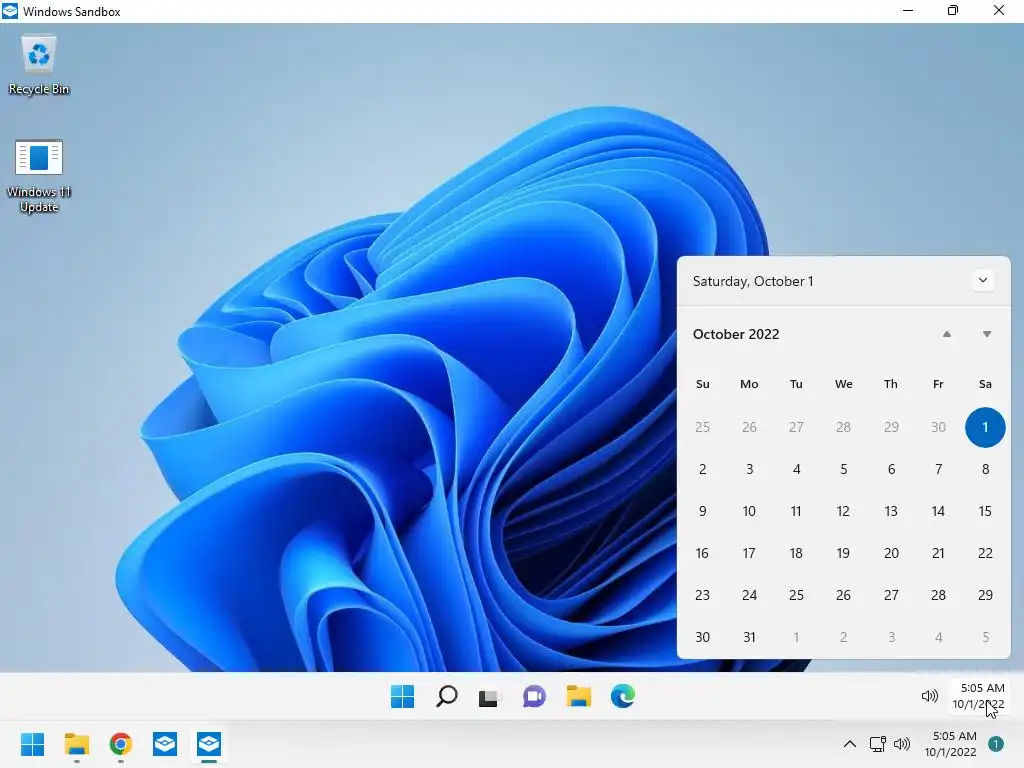The image size is (1024, 768).
Task: Select the highlighted October 1
Action: (x=985, y=427)
